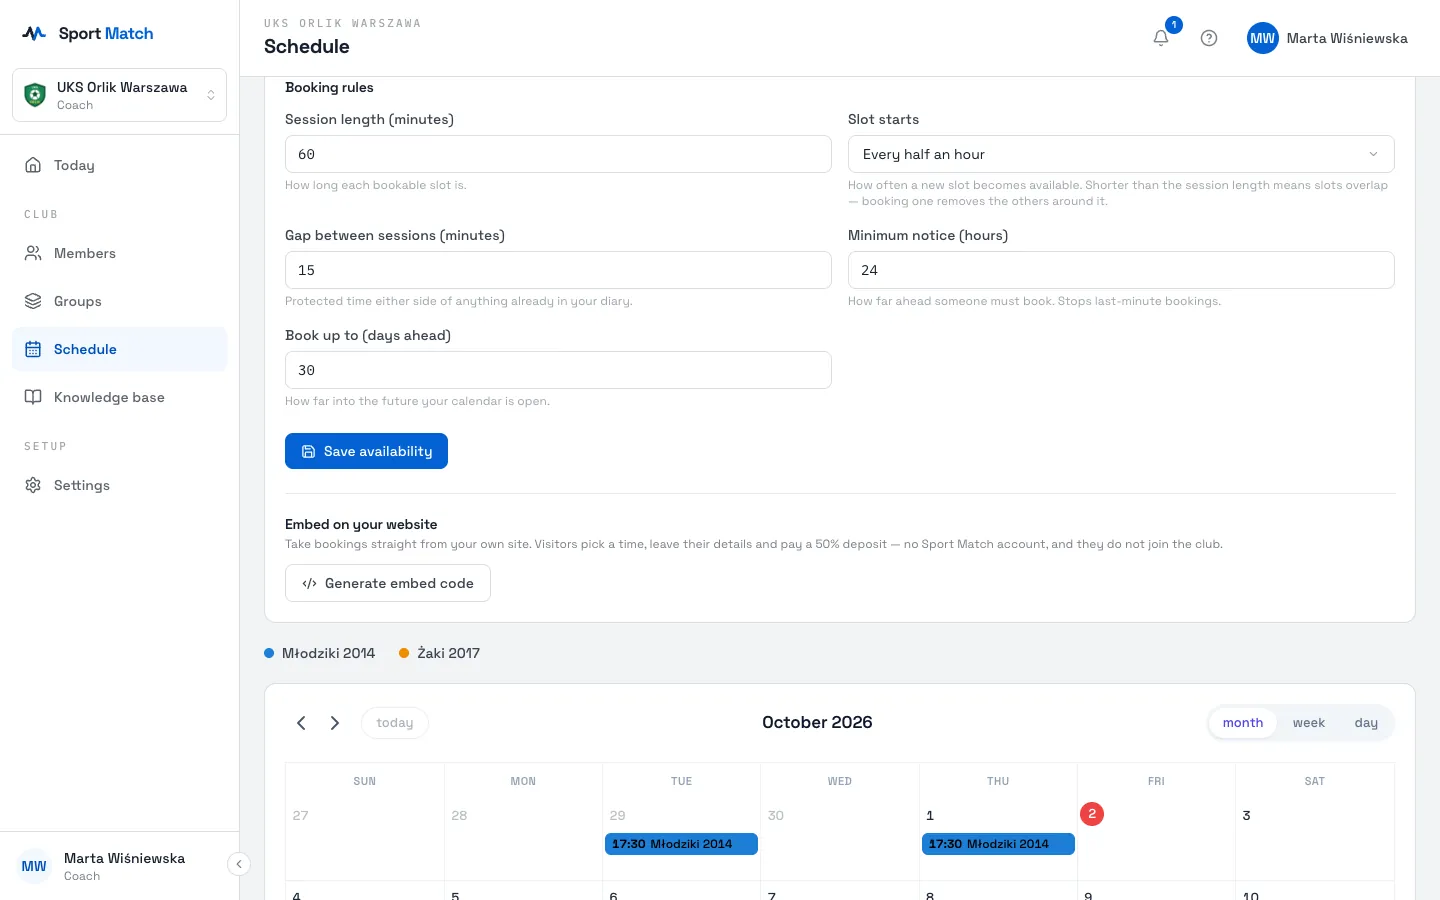This screenshot has width=1440, height=900.
Task: Switch calendar to day view
Action: coord(1366,723)
